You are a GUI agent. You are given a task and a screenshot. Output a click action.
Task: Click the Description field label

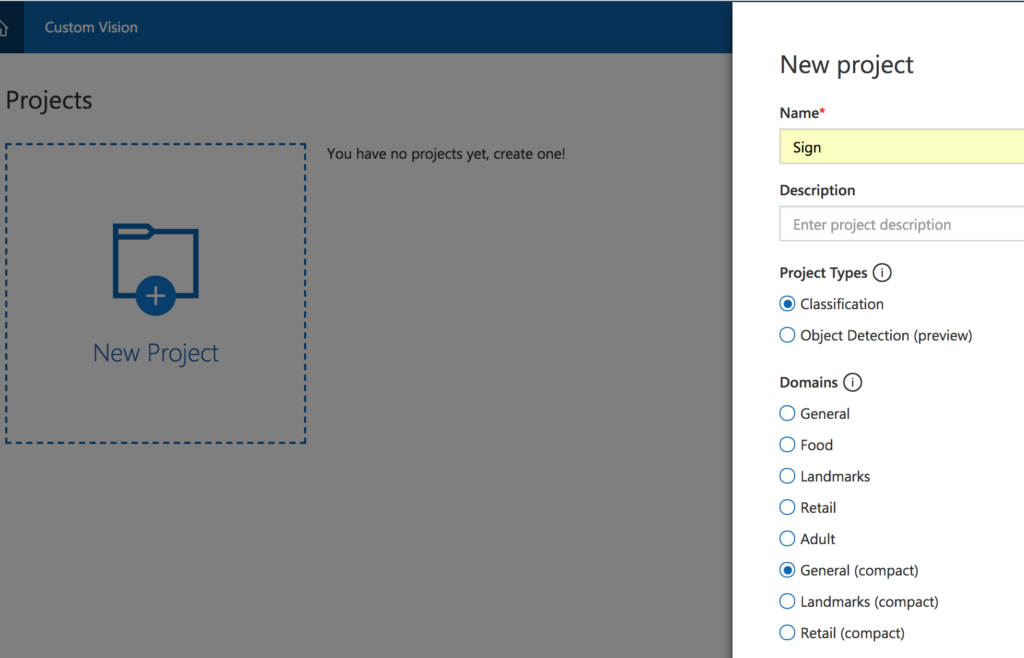pos(817,191)
